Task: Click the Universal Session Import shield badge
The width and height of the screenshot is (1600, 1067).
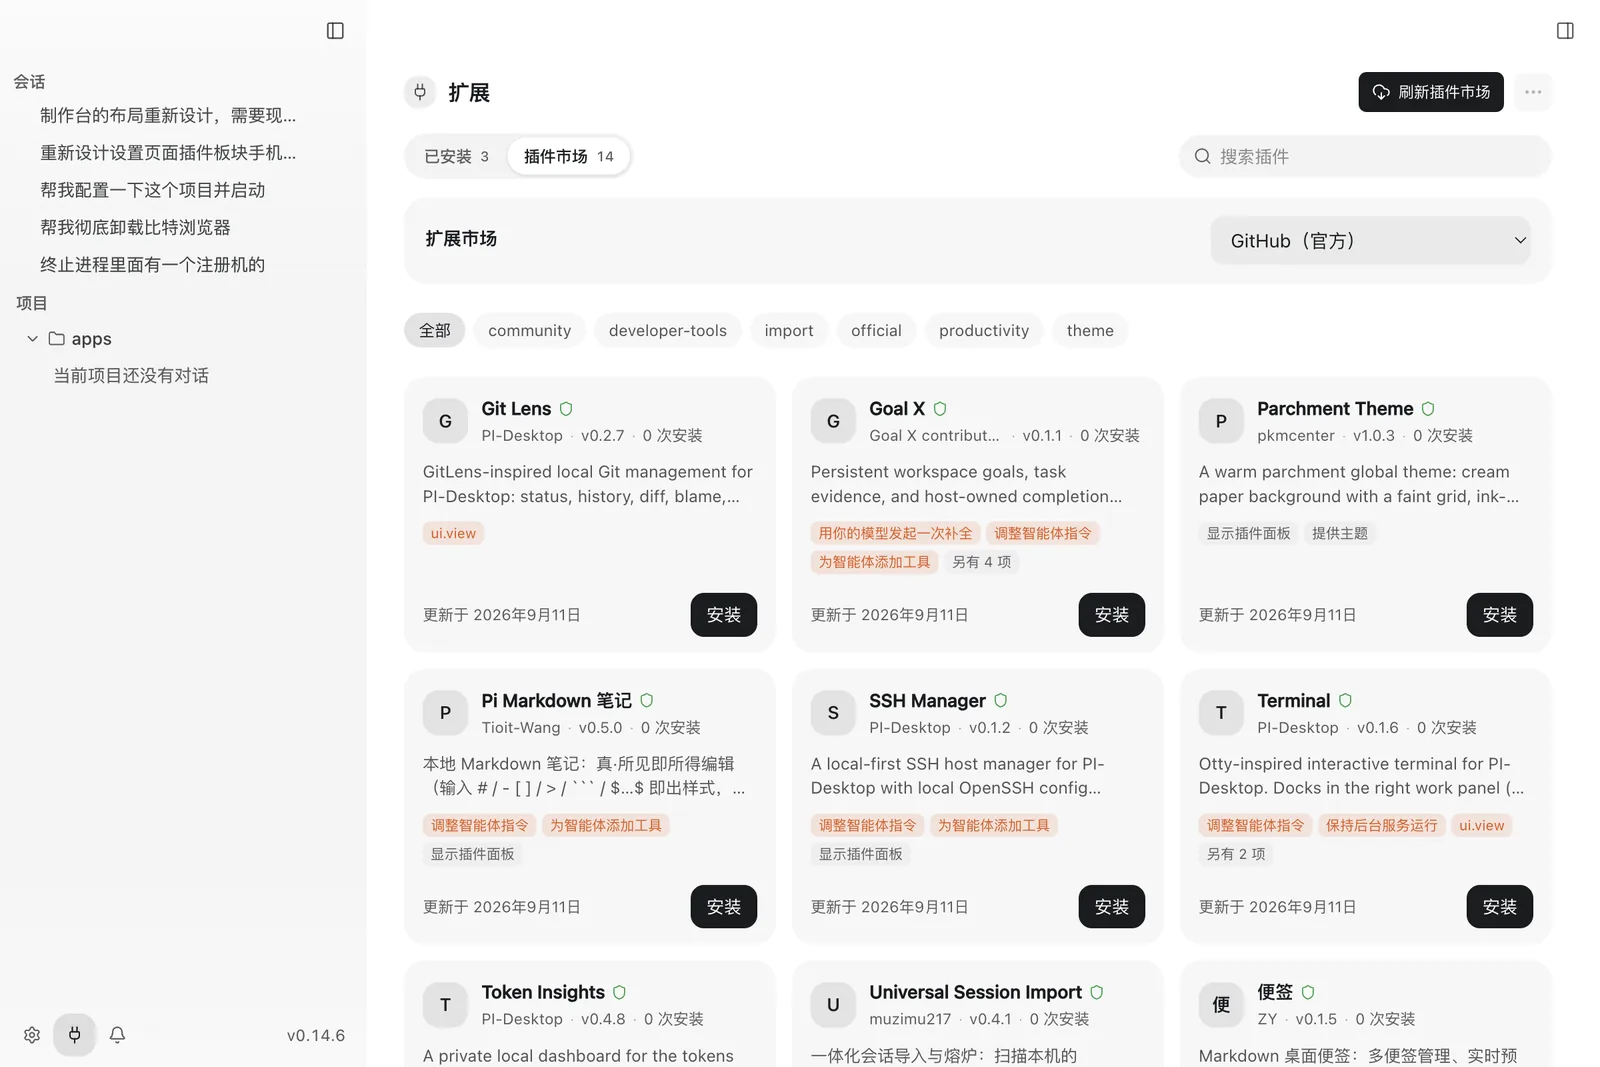Action: pyautogui.click(x=1097, y=993)
